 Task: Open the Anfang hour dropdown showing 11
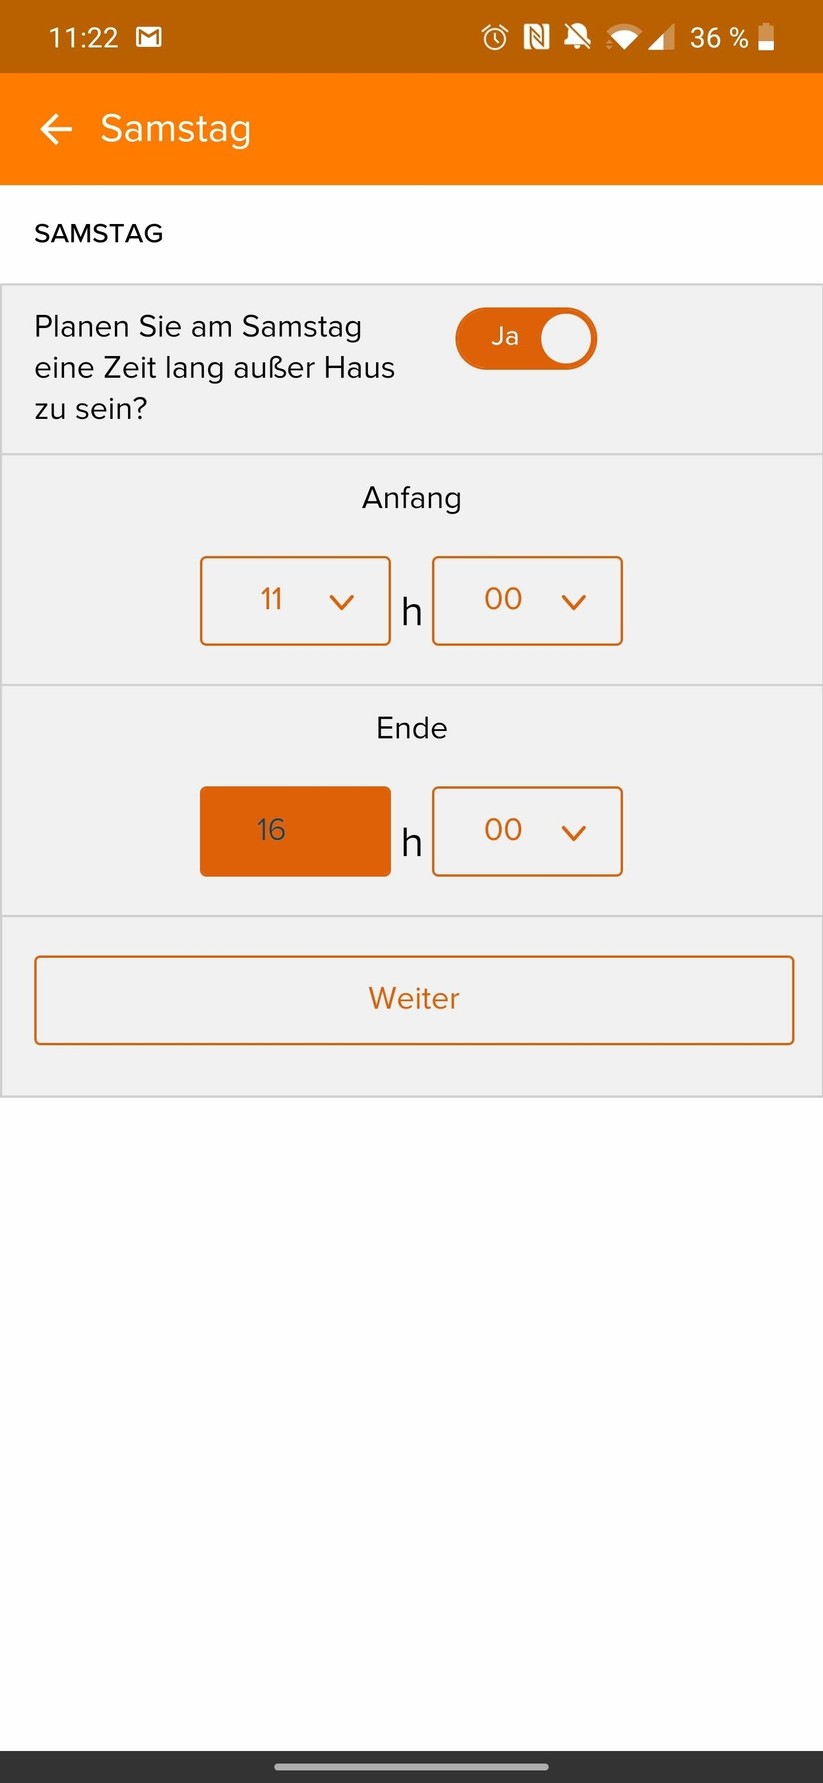(295, 601)
